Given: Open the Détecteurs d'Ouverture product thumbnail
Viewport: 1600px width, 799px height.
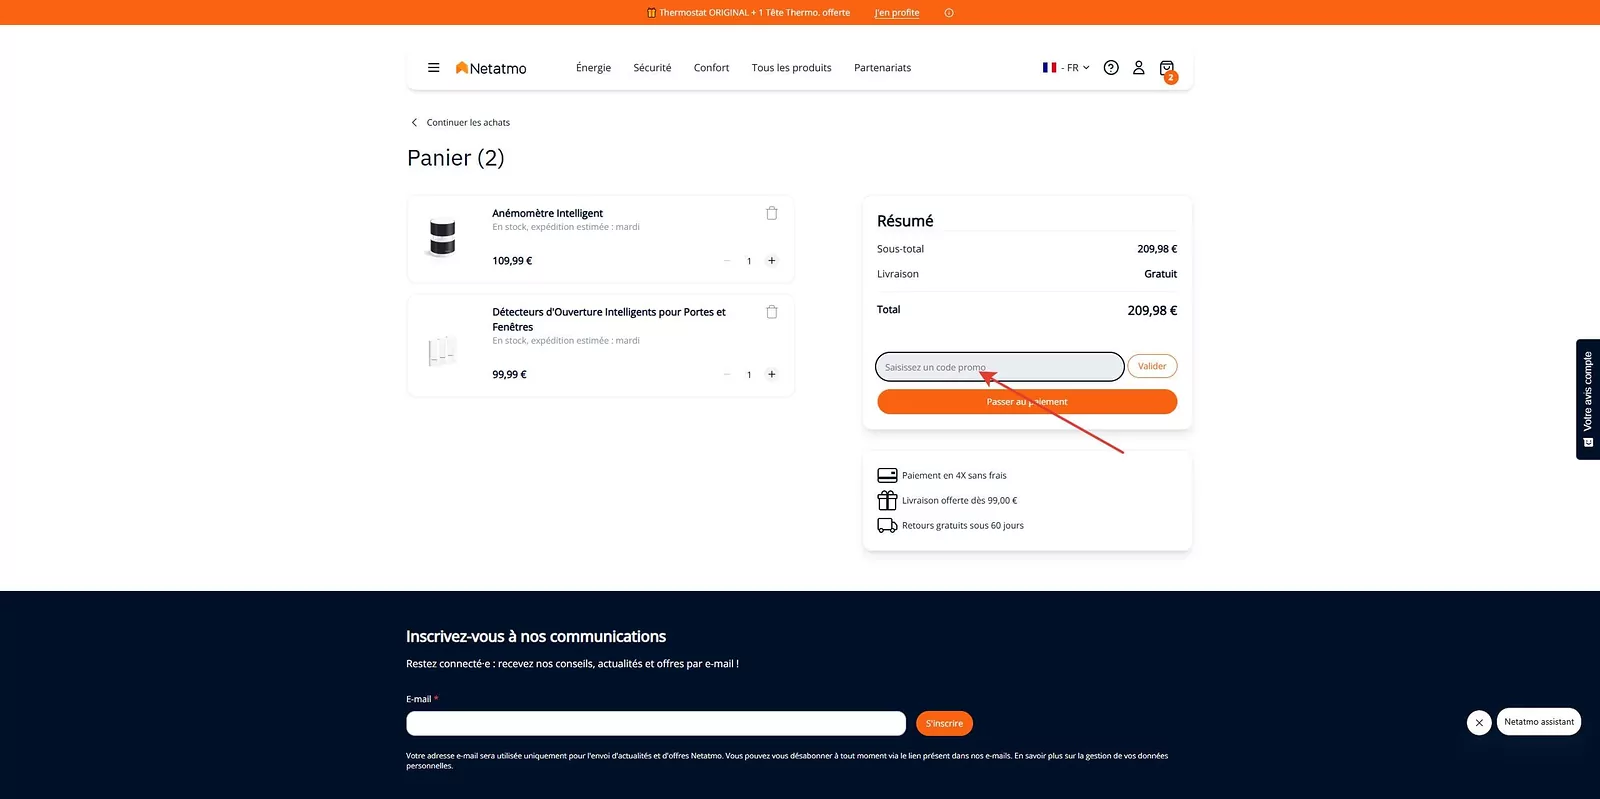Looking at the screenshot, I should pos(442,350).
